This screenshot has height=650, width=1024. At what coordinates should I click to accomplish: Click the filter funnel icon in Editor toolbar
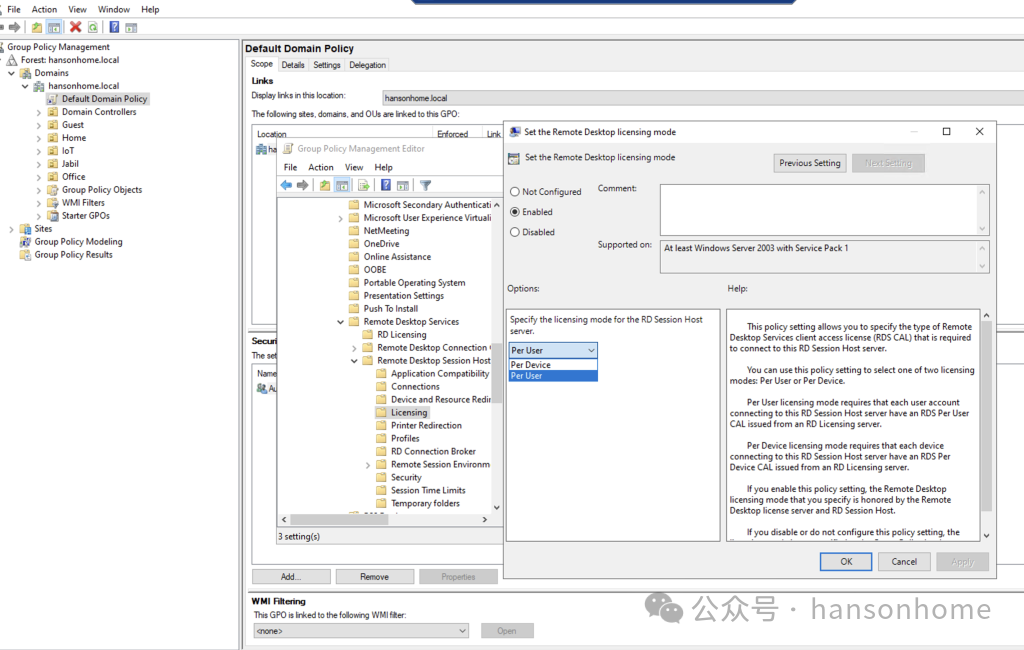(x=425, y=185)
